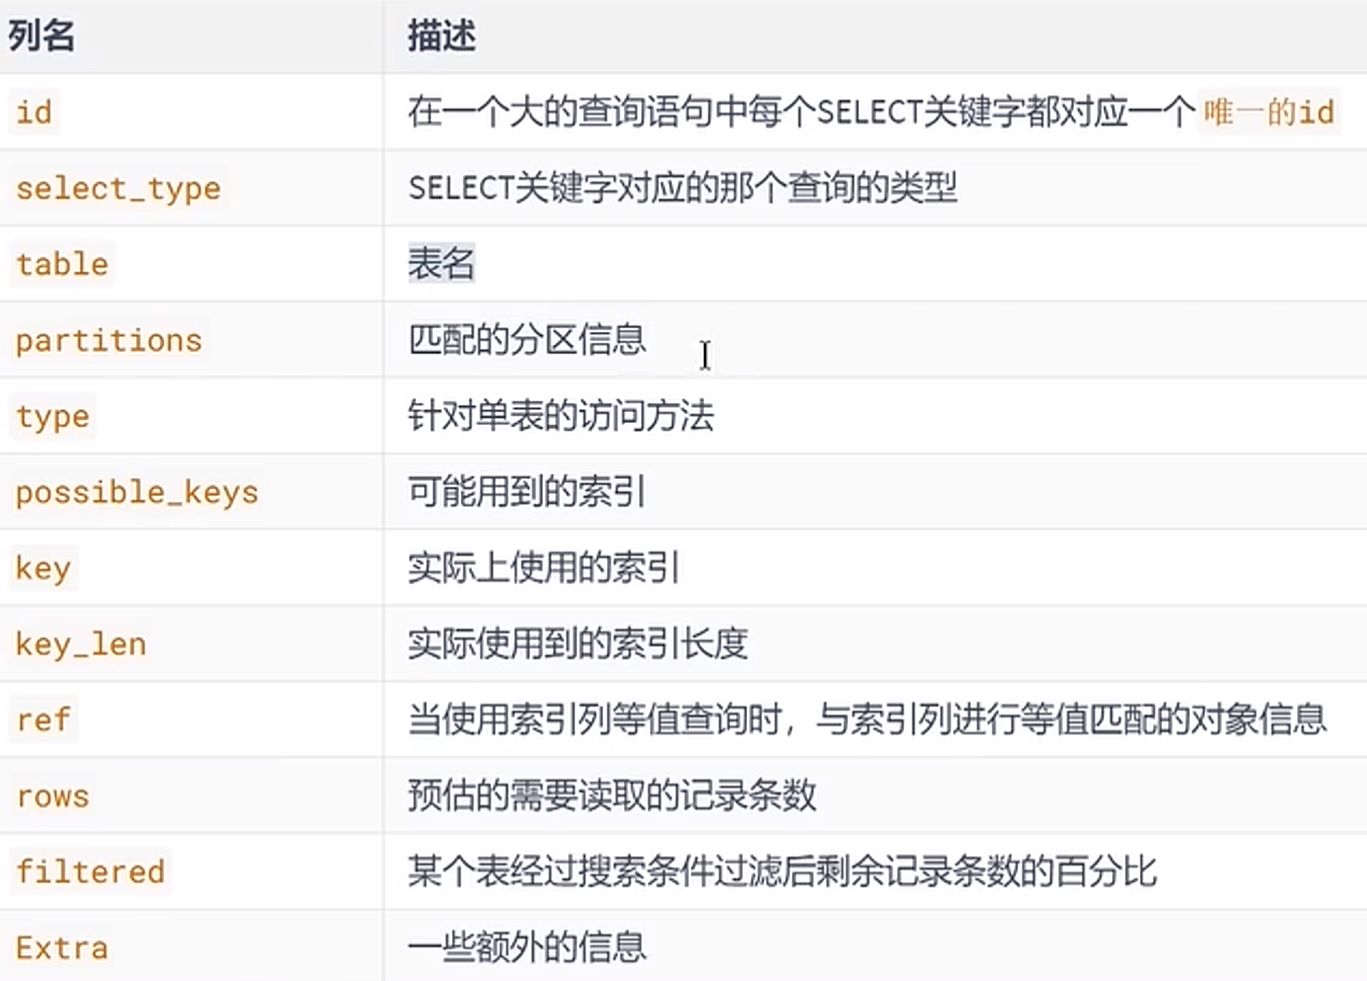Select the key_len code label
Image resolution: width=1367 pixels, height=981 pixels.
pyautogui.click(x=81, y=644)
